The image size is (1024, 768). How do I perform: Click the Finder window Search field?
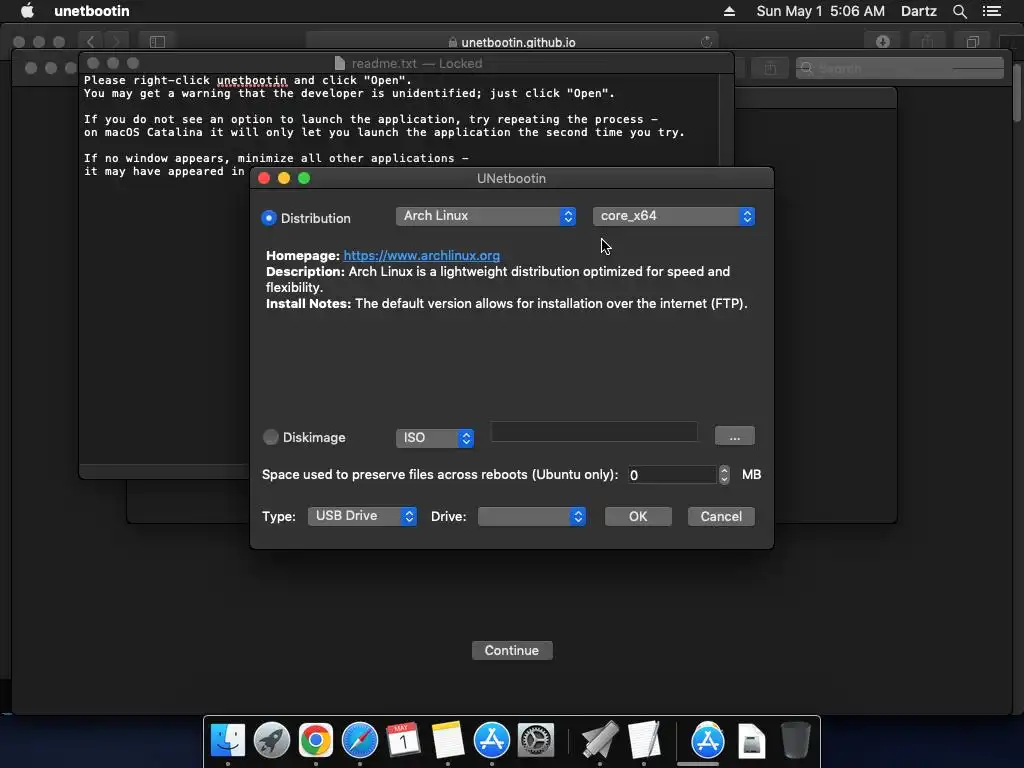pos(899,69)
